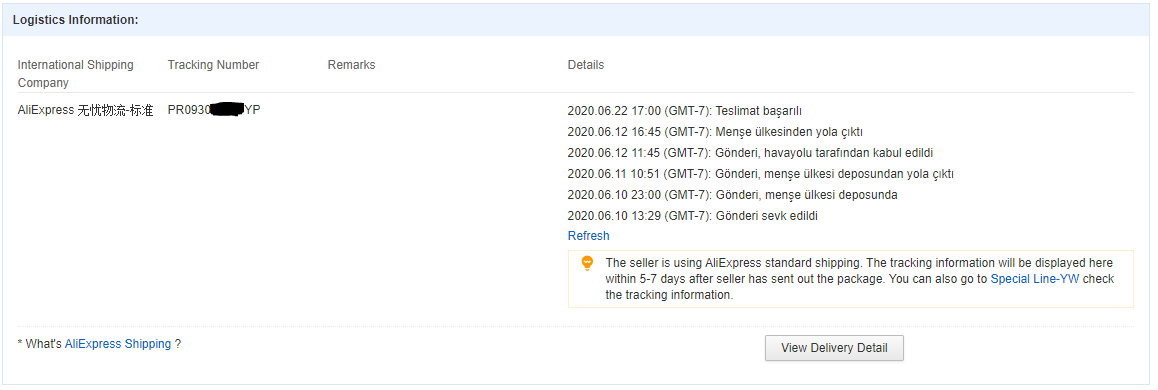Click the International Shipping Company column header

coord(75,73)
